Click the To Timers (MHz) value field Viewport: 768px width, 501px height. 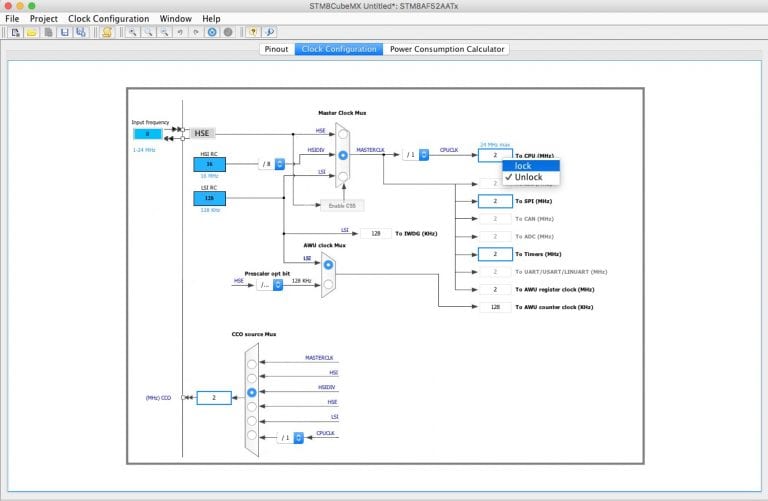(x=495, y=254)
